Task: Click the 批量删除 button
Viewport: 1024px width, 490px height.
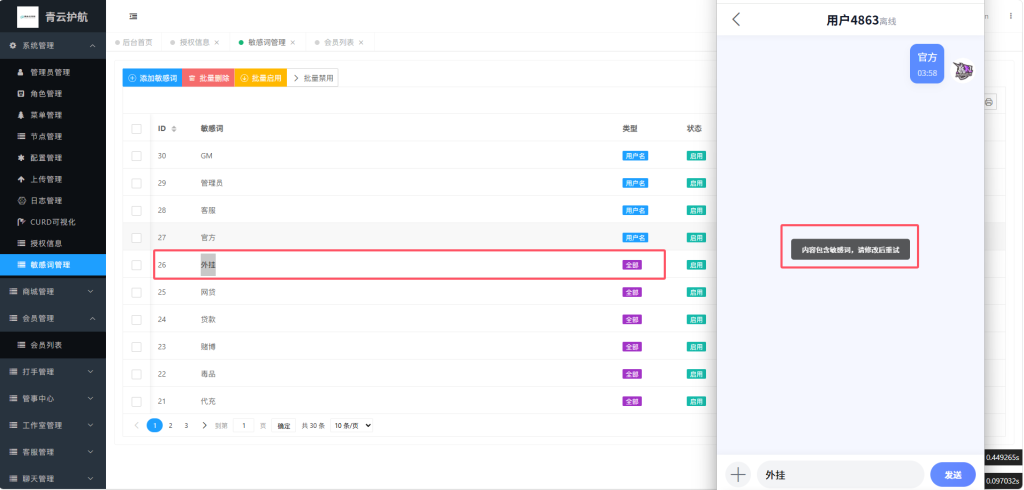Action: point(208,78)
